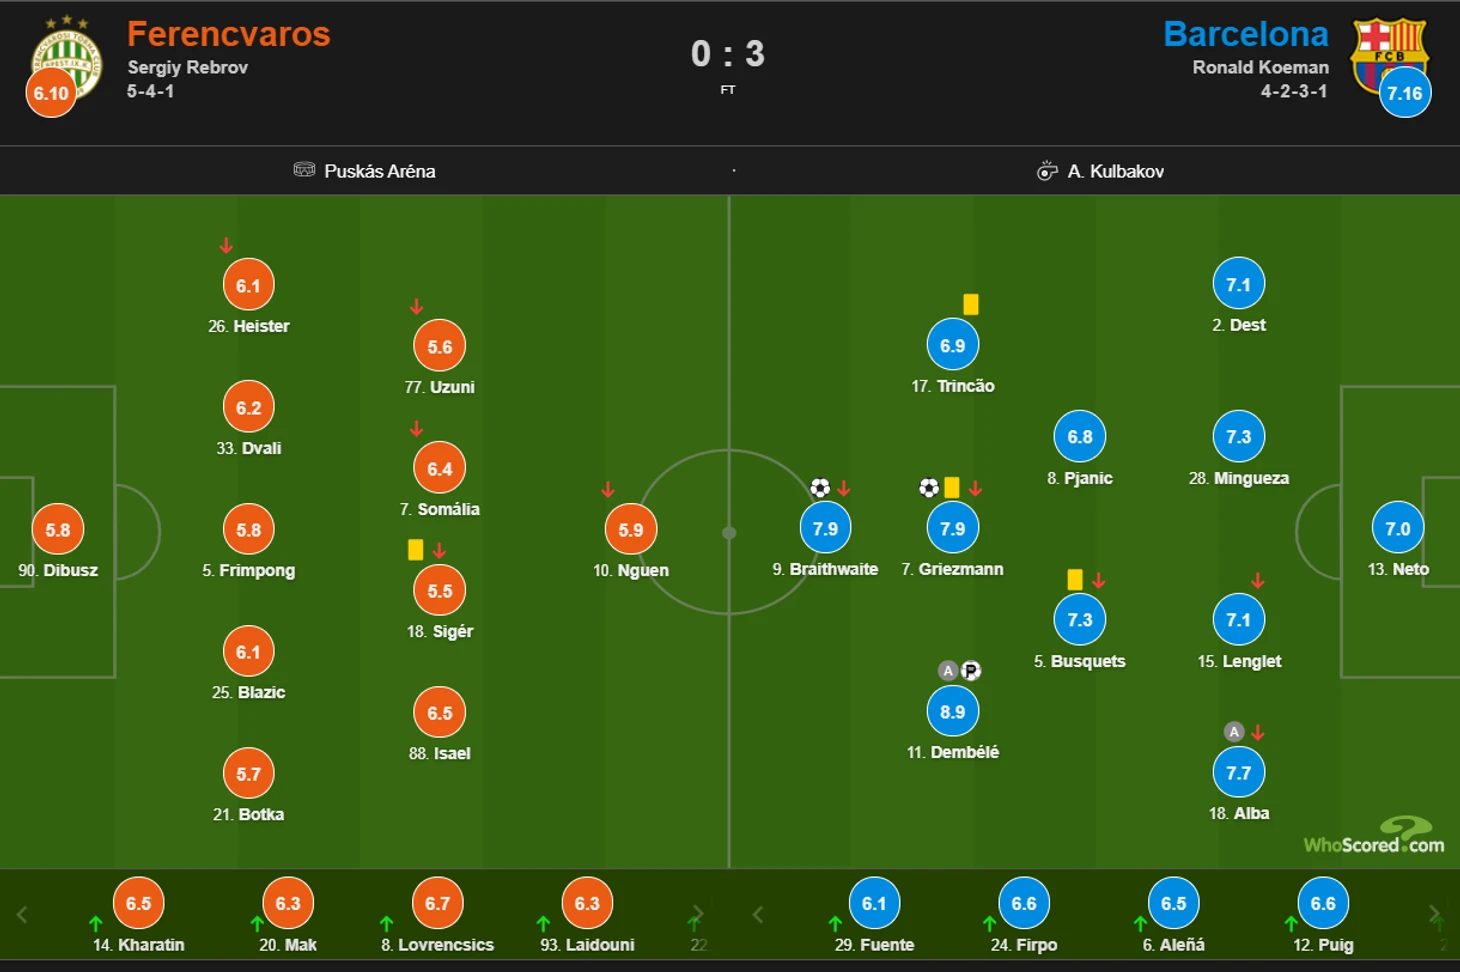This screenshot has height=972, width=1460.
Task: Click the penalty icon above Dembélé
Action: [x=971, y=671]
